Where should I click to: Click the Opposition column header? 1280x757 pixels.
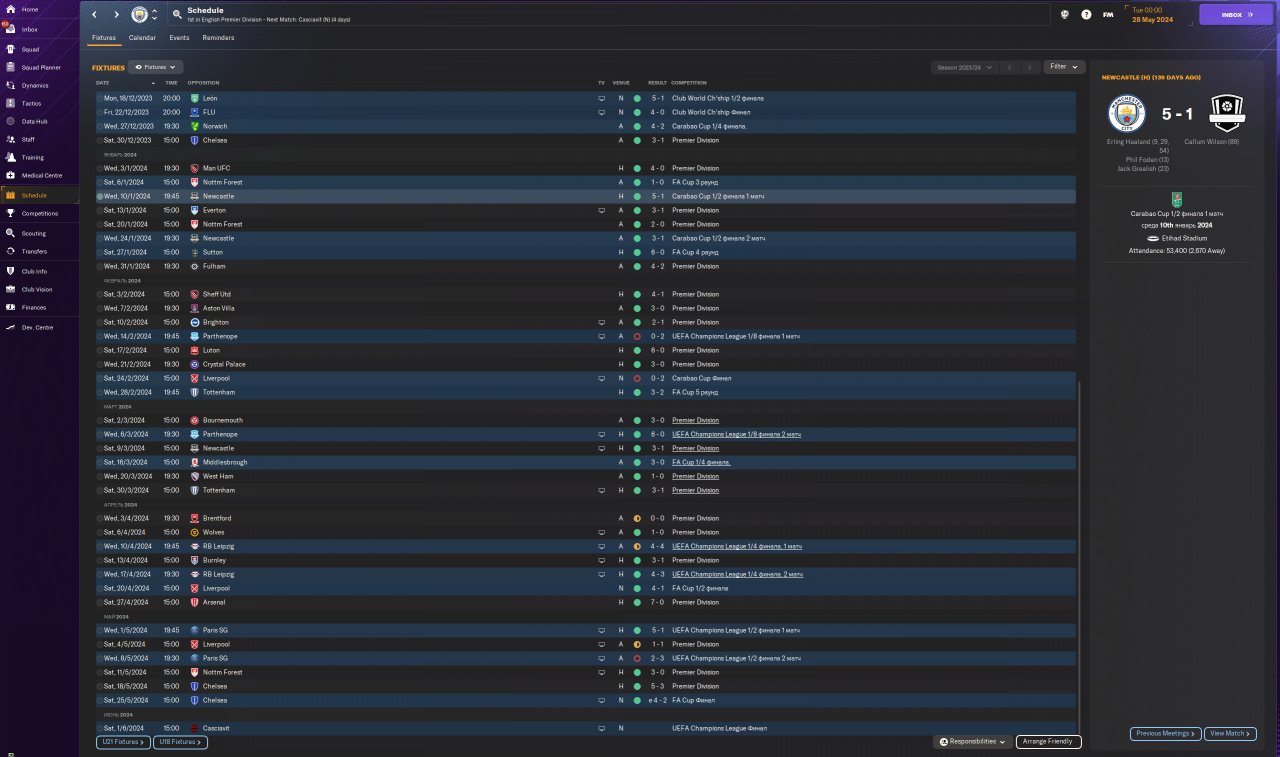(203, 83)
